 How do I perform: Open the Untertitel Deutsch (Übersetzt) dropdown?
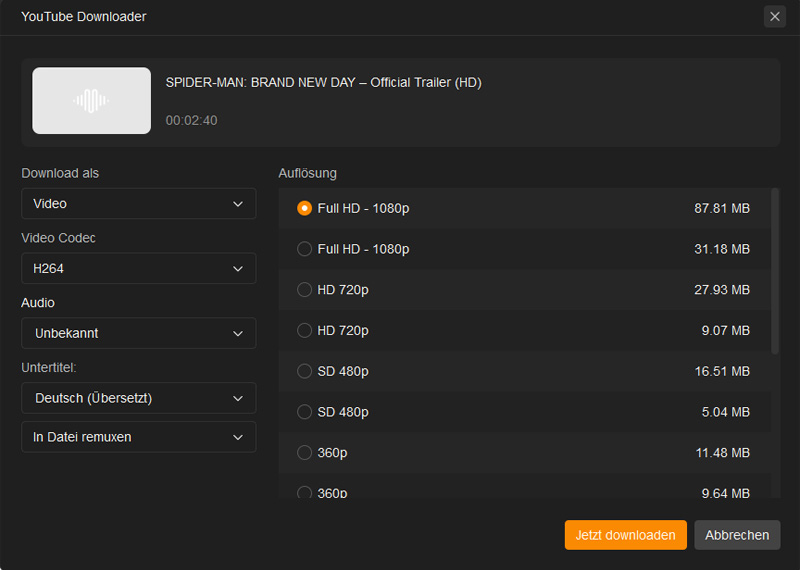point(138,398)
